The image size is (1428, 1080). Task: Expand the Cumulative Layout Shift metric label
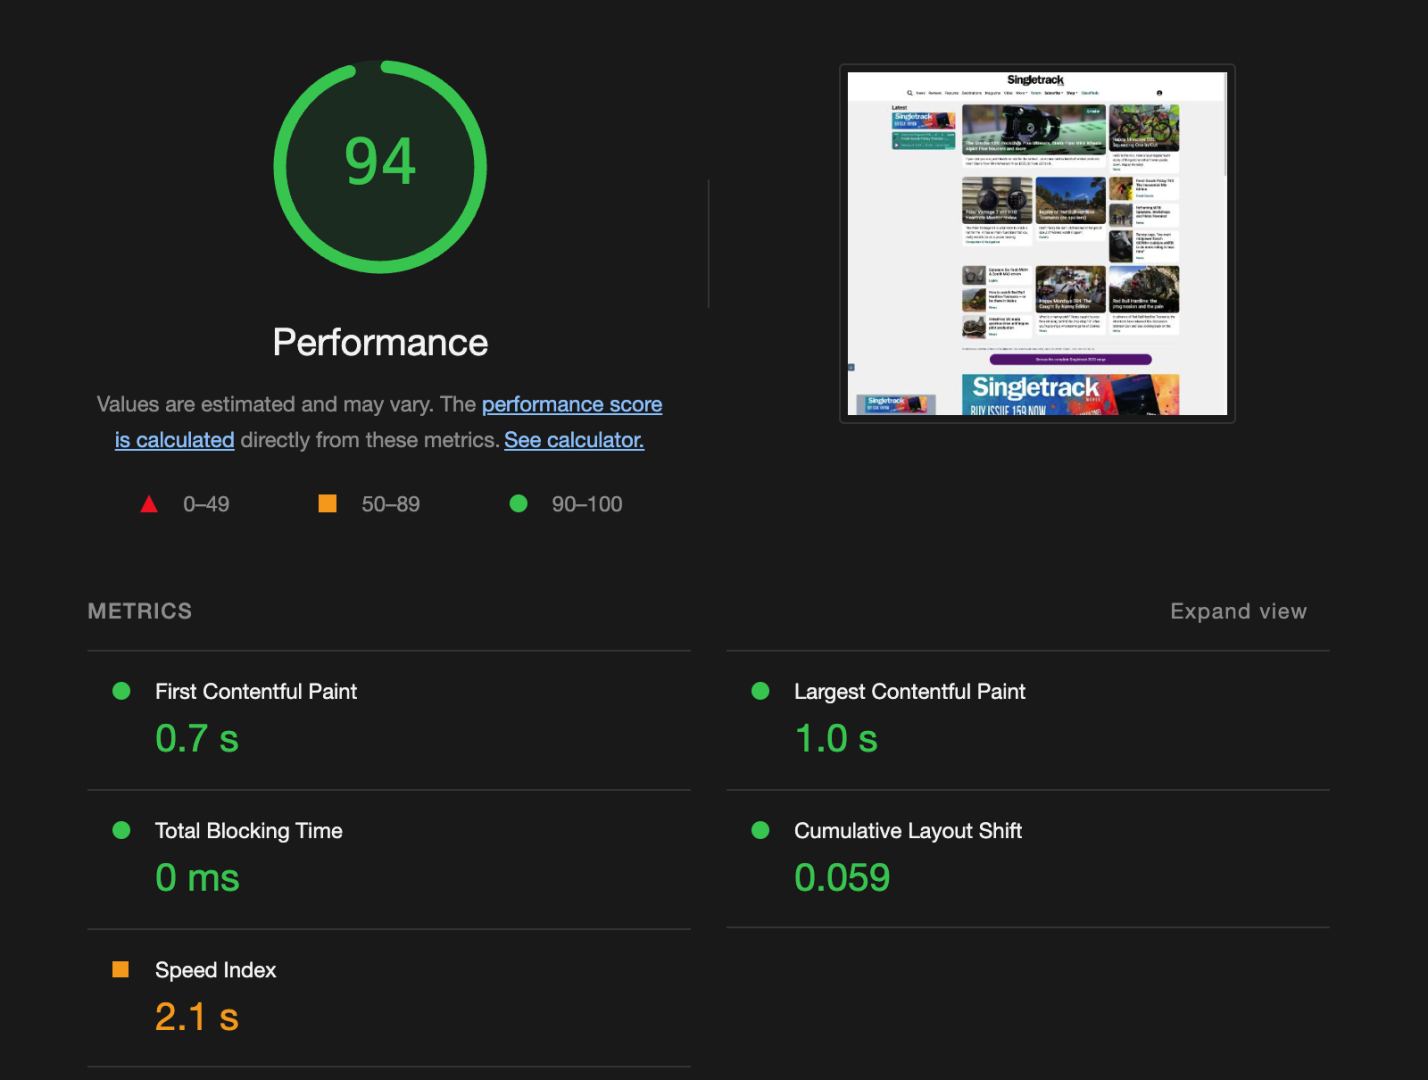[907, 830]
